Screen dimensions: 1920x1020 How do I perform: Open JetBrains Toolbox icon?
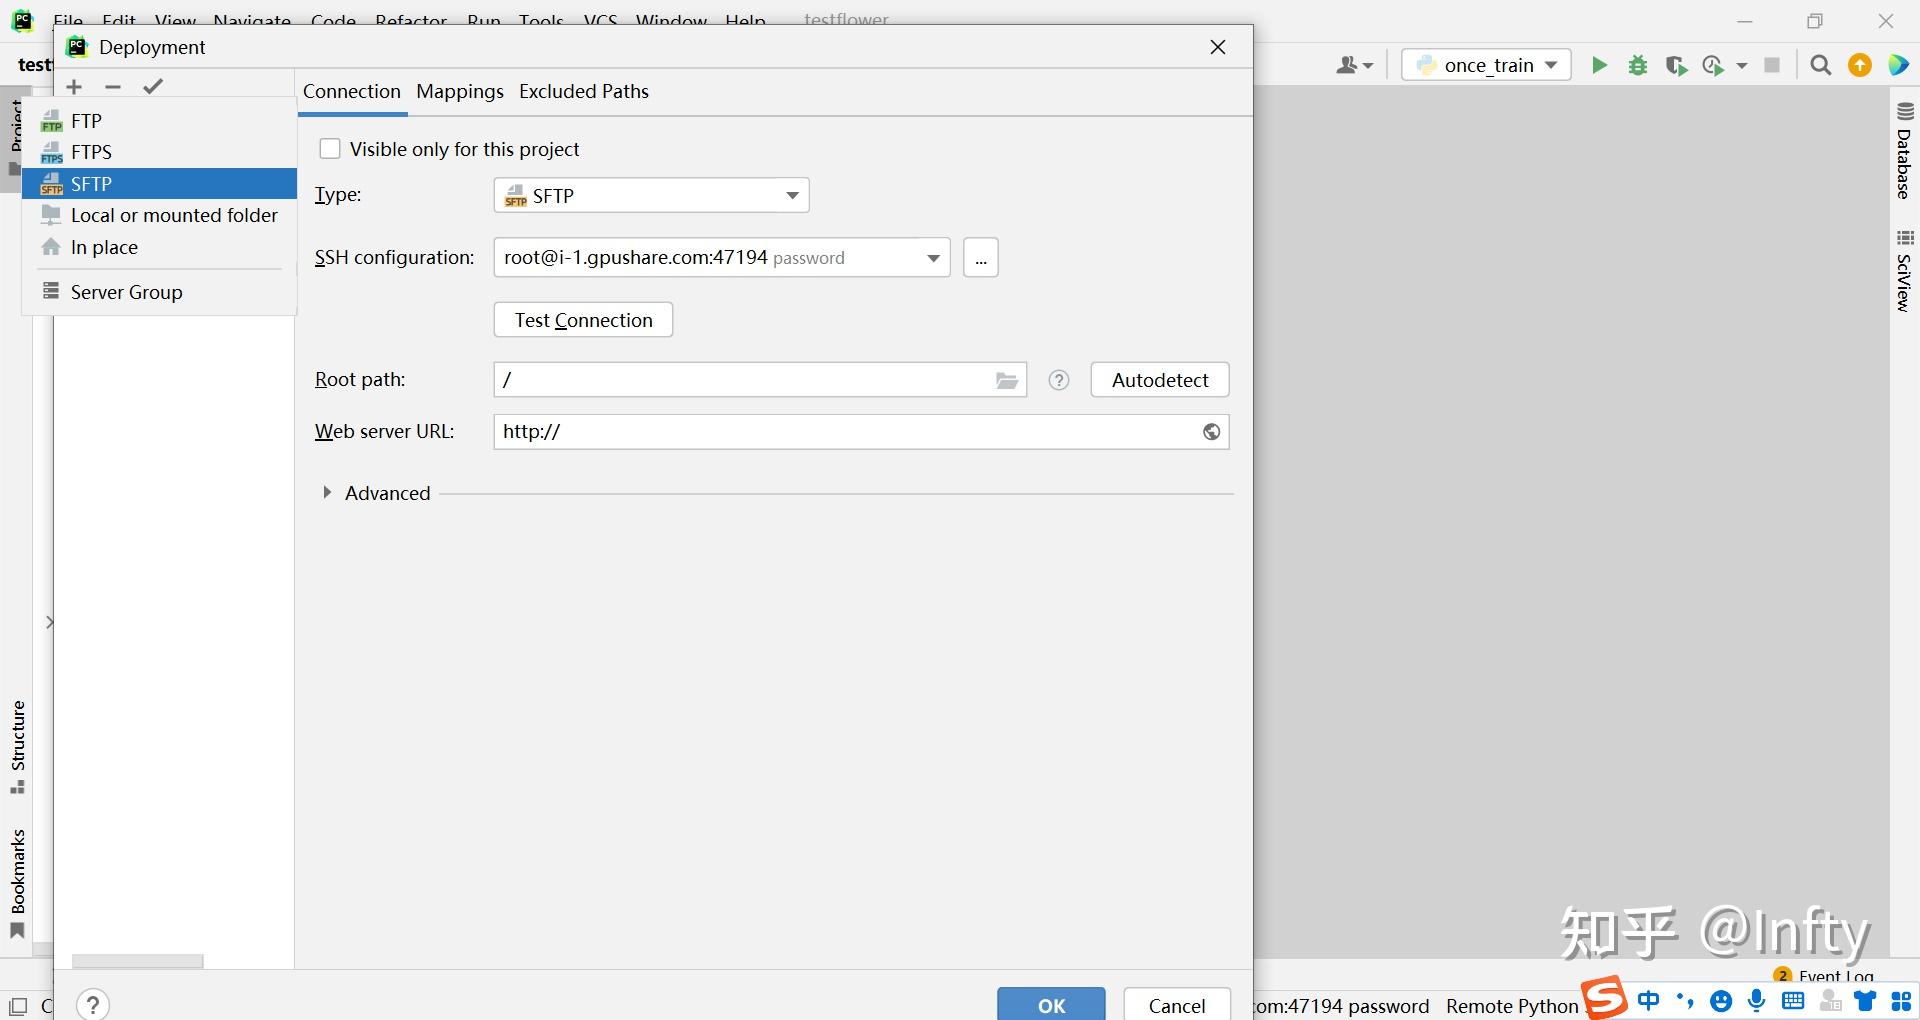pyautogui.click(x=1898, y=65)
